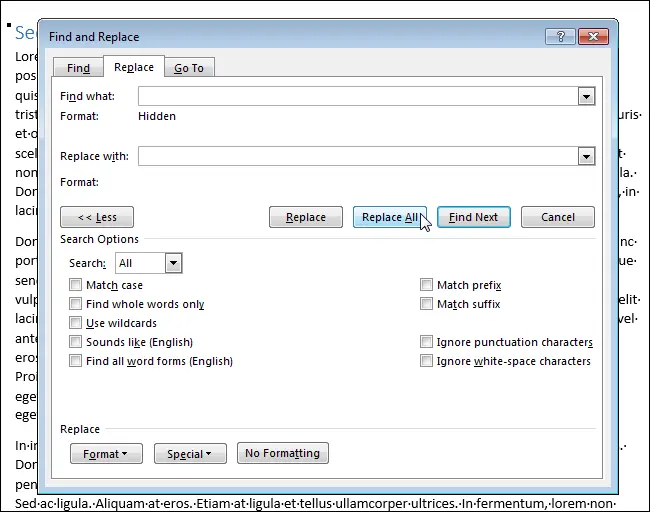Viewport: 650px width, 512px height.
Task: Toggle the Use wildcards option
Action: (75, 323)
